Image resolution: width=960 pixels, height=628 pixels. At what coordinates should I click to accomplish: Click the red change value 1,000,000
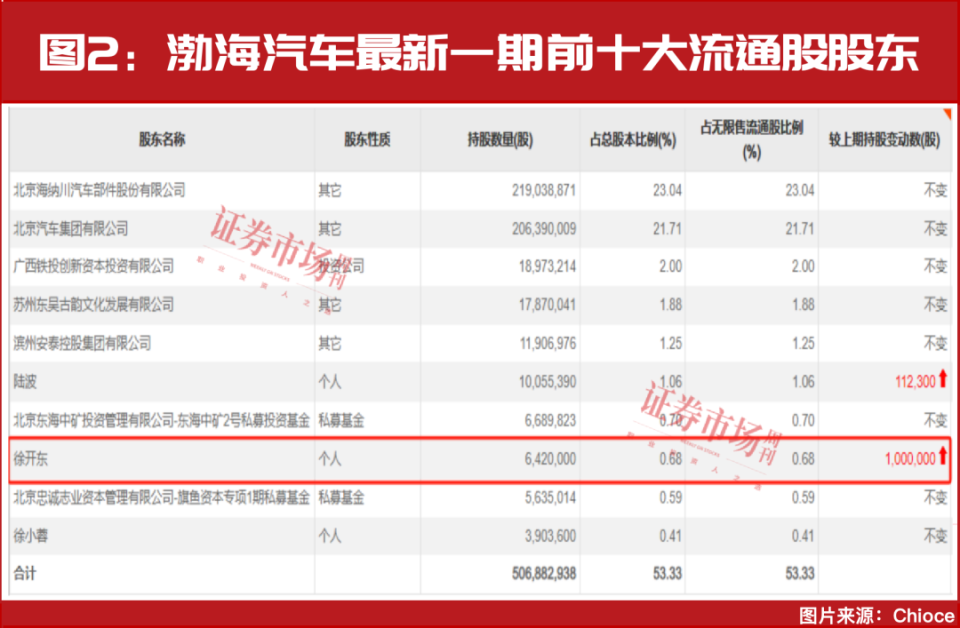[x=910, y=458]
